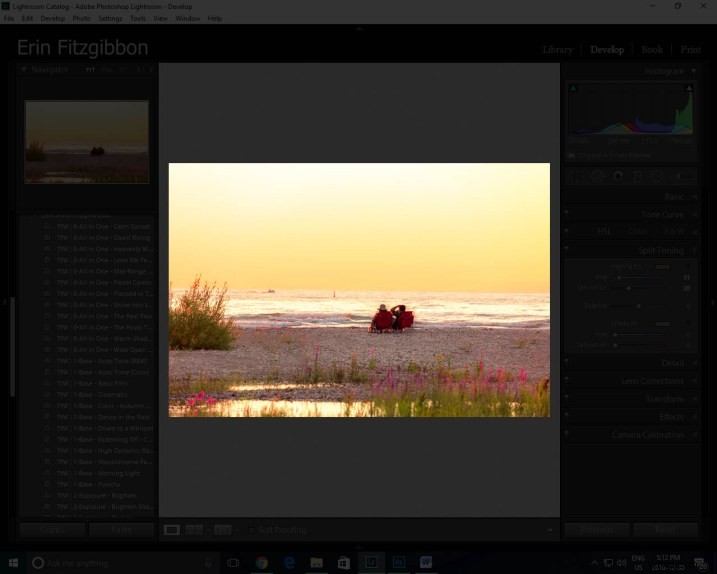Select the Graduated Filter tool
The image size is (717, 574).
637,177
